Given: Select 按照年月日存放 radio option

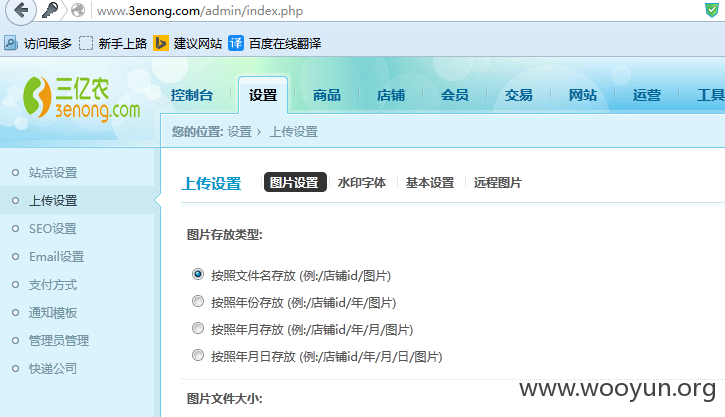Looking at the screenshot, I should point(198,355).
